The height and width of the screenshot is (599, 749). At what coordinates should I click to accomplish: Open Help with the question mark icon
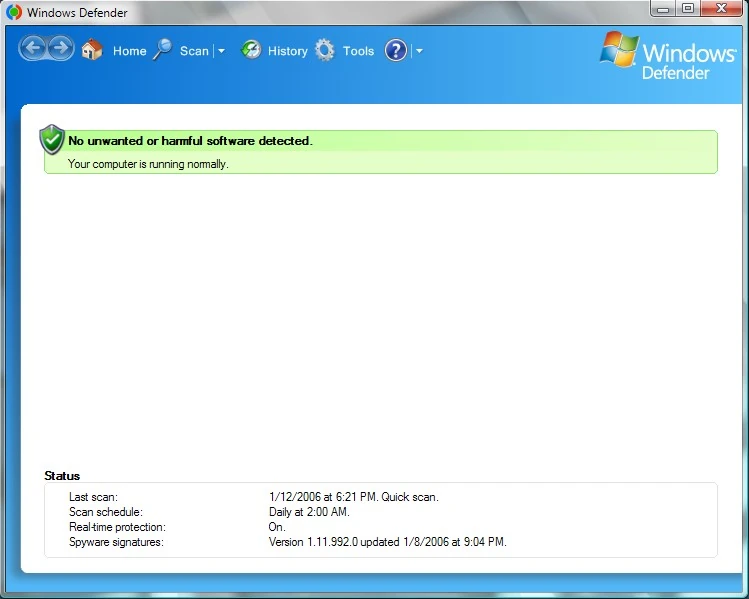click(396, 50)
